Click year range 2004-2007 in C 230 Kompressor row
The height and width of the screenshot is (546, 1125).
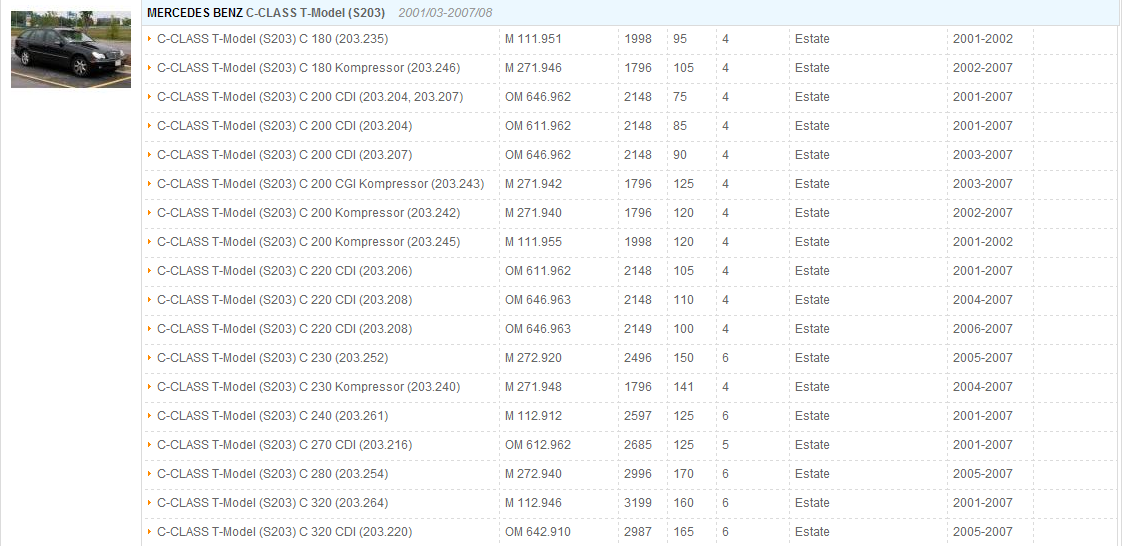click(982, 387)
